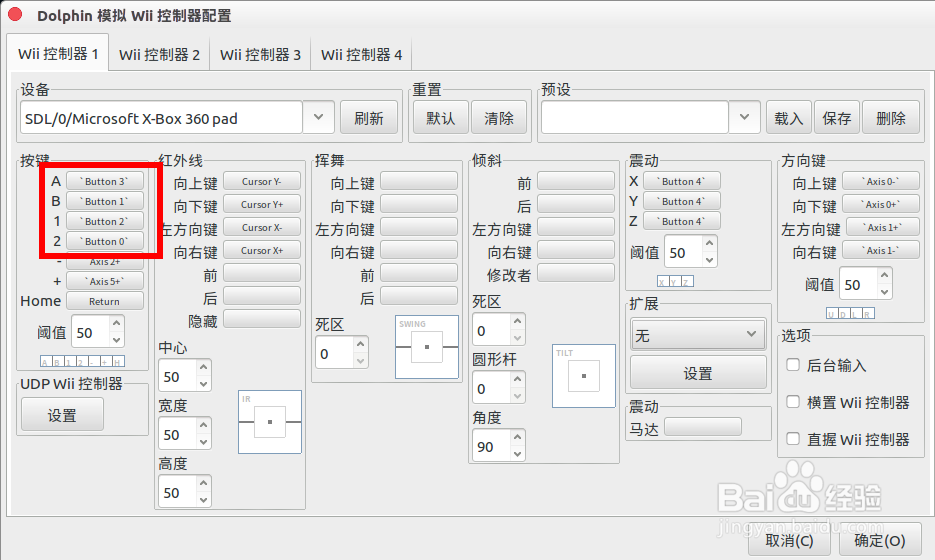Click the A button mapping 'Button 3'
The height and width of the screenshot is (560, 935).
[x=105, y=181]
